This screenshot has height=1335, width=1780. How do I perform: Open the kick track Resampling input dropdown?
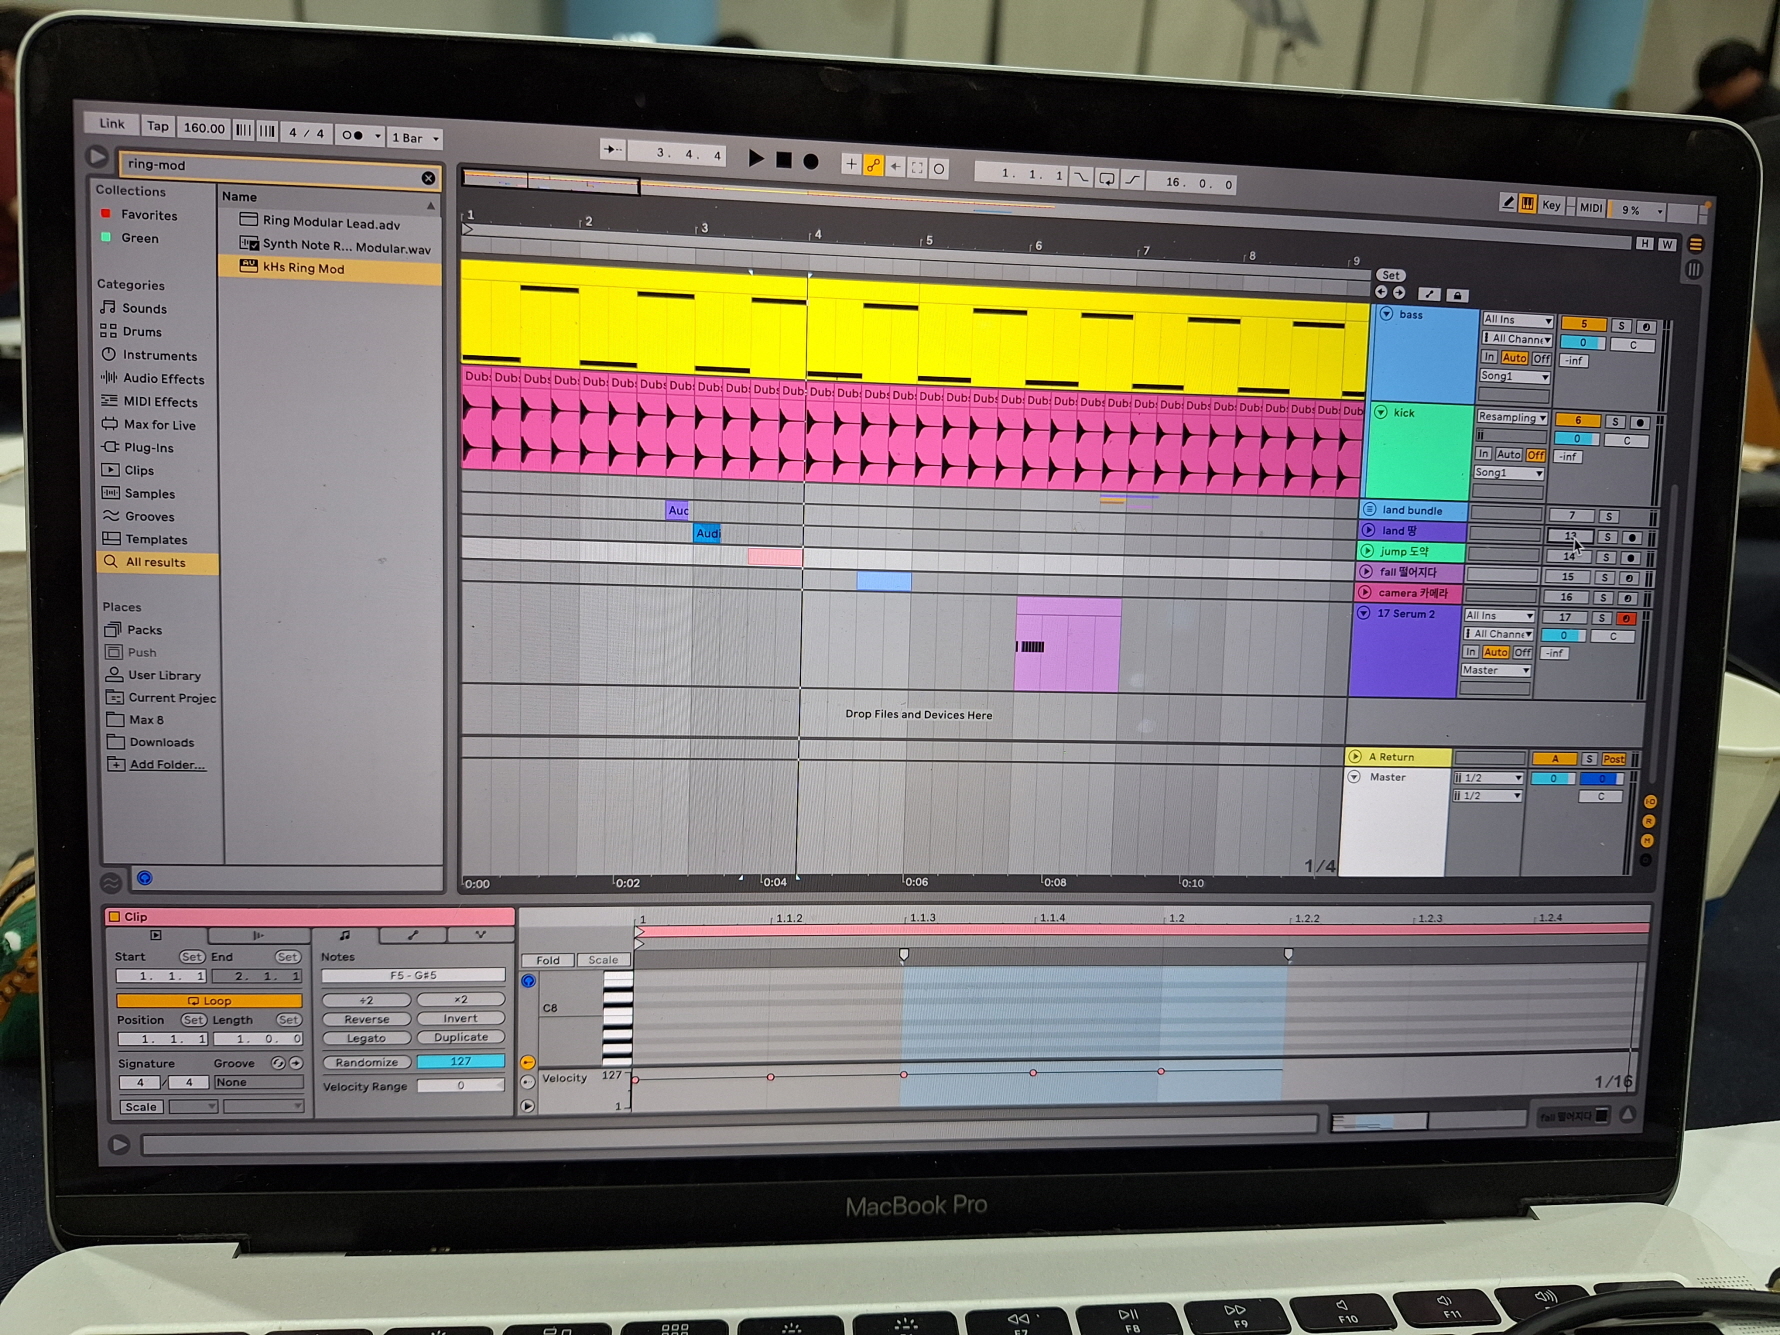(1512, 417)
